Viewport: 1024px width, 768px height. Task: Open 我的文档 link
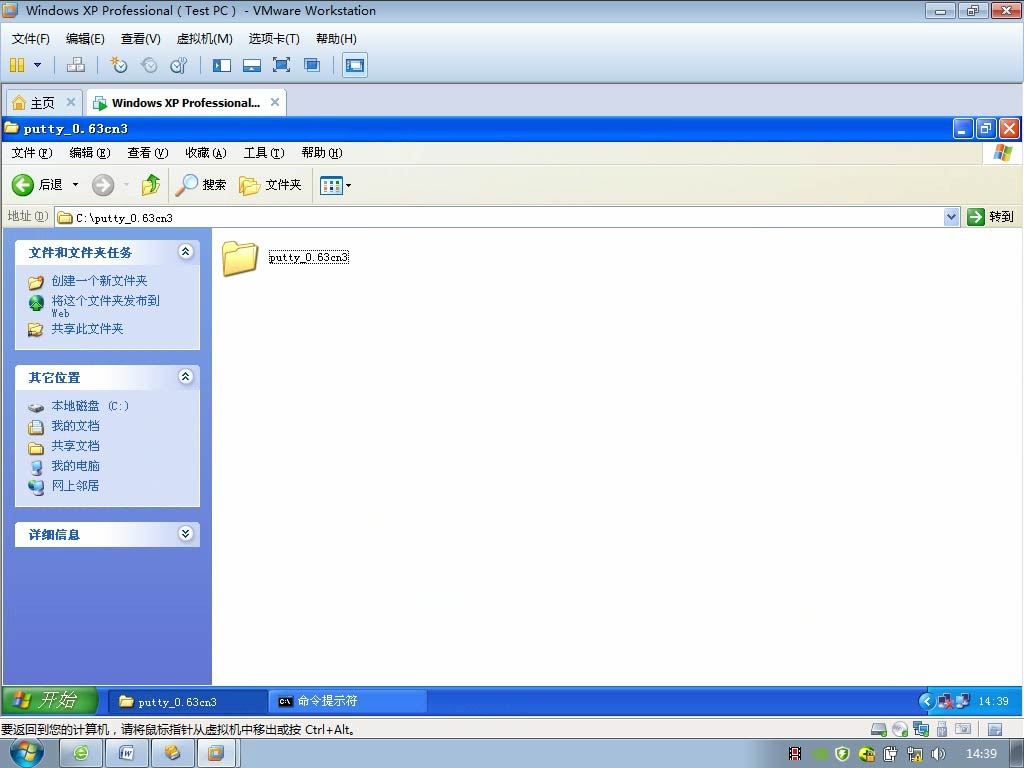click(x=76, y=426)
